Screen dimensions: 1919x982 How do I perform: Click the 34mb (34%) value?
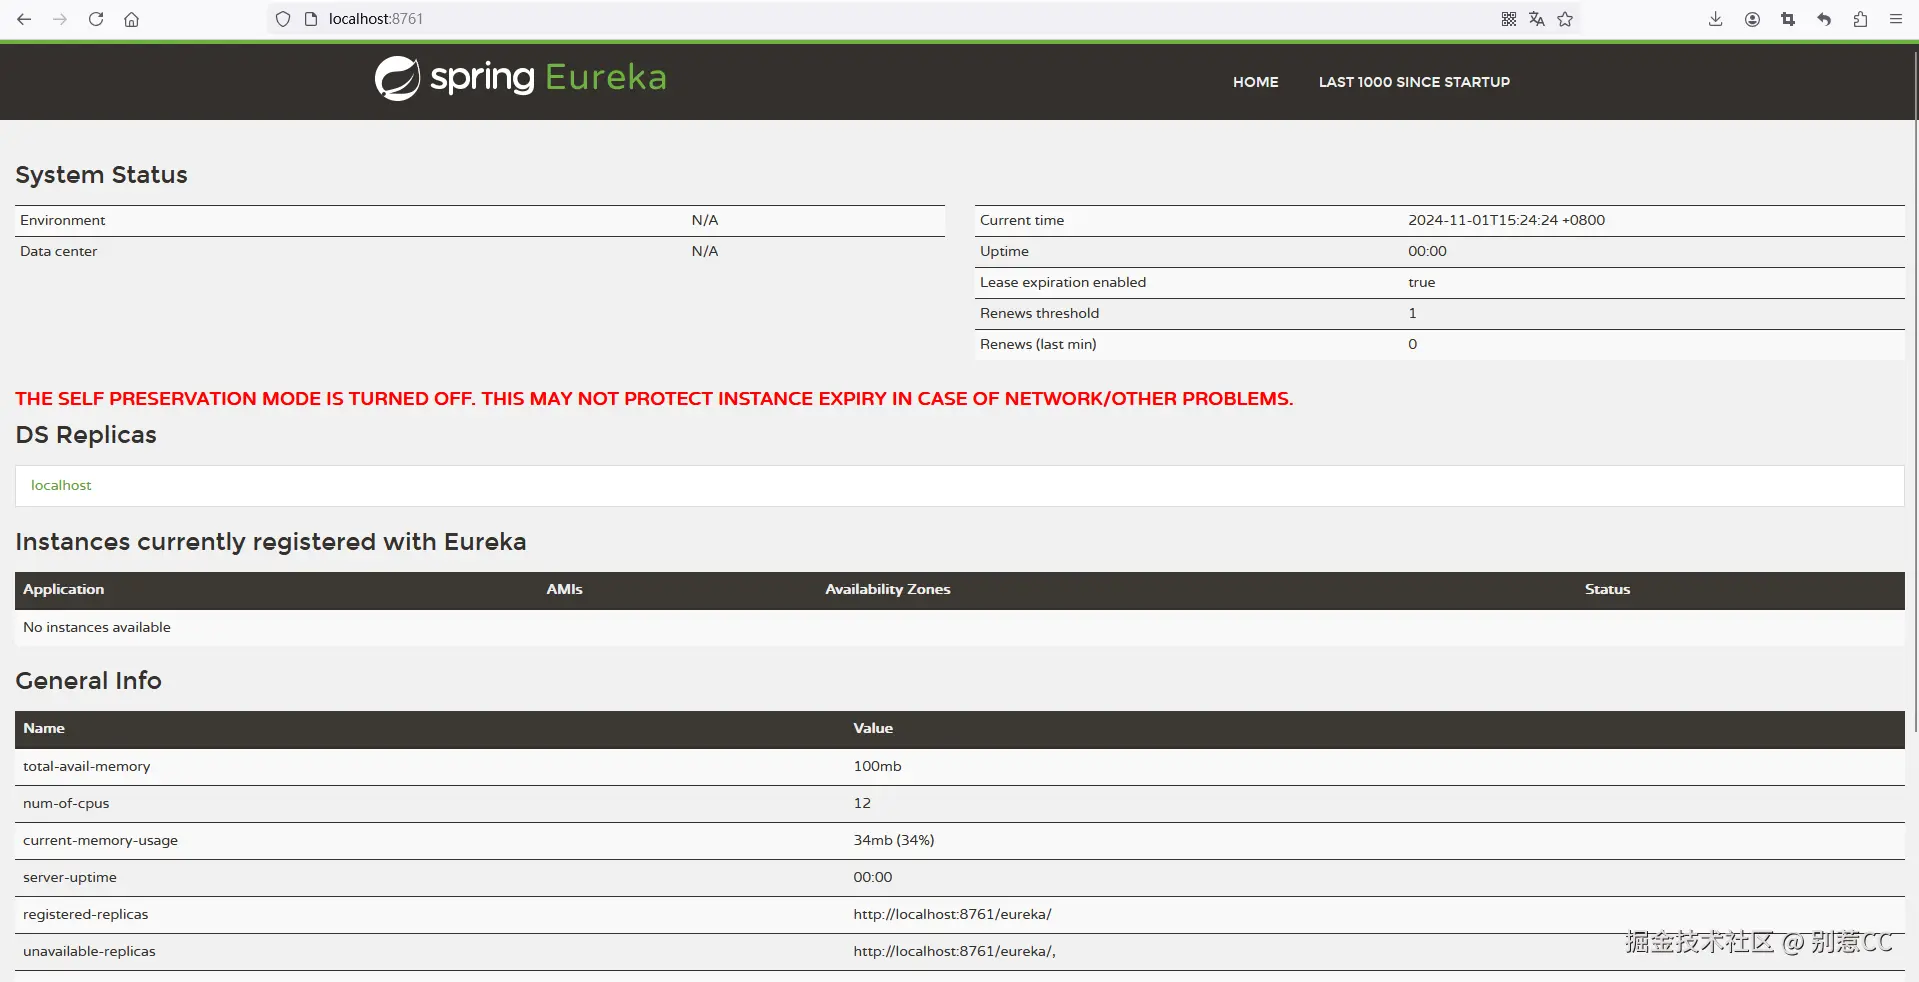(x=893, y=840)
